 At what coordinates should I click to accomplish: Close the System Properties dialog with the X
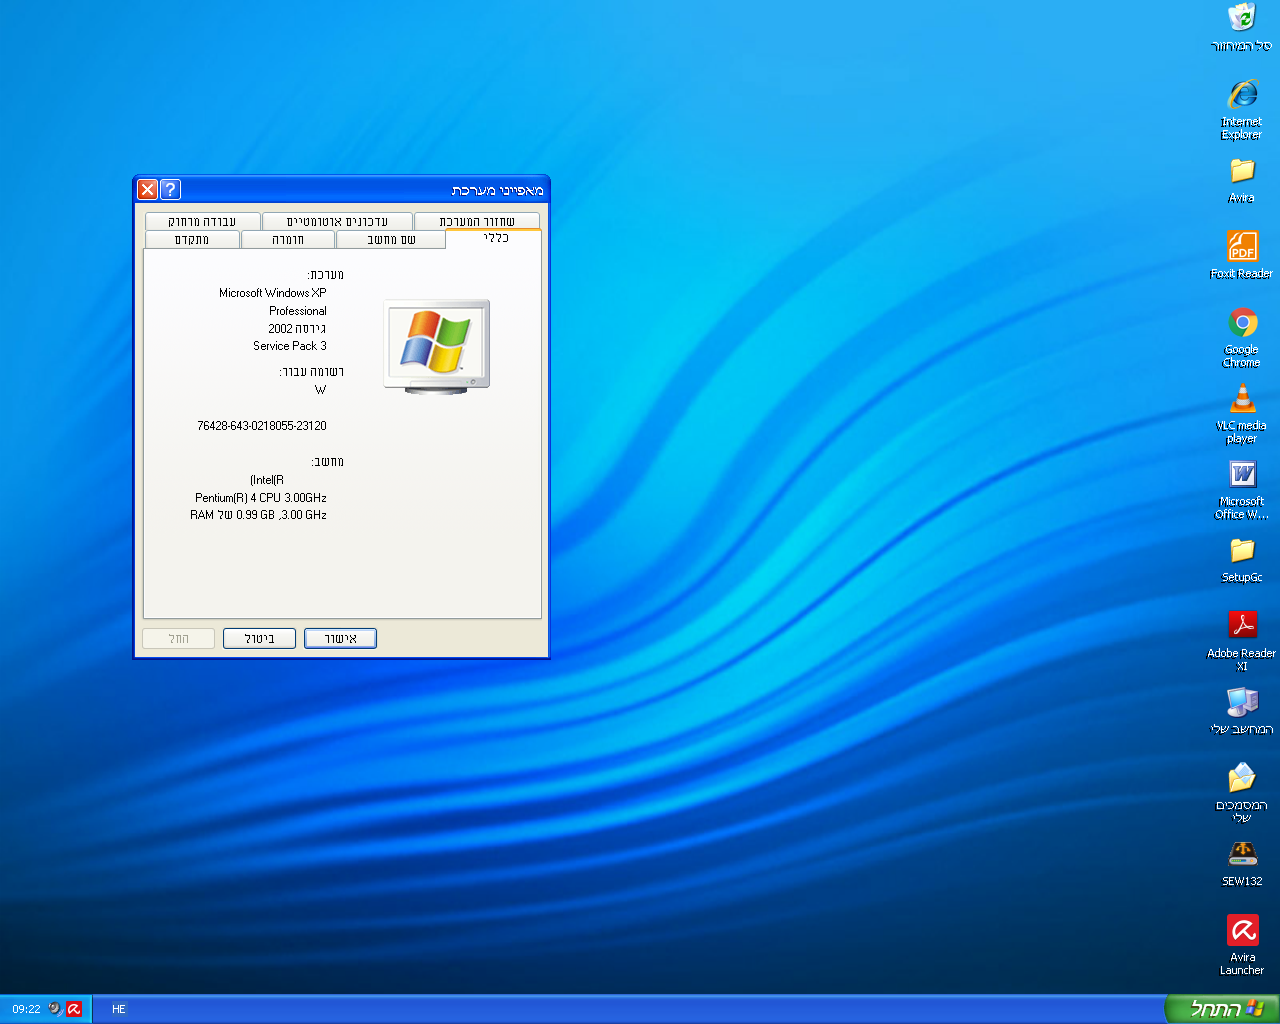click(x=147, y=189)
